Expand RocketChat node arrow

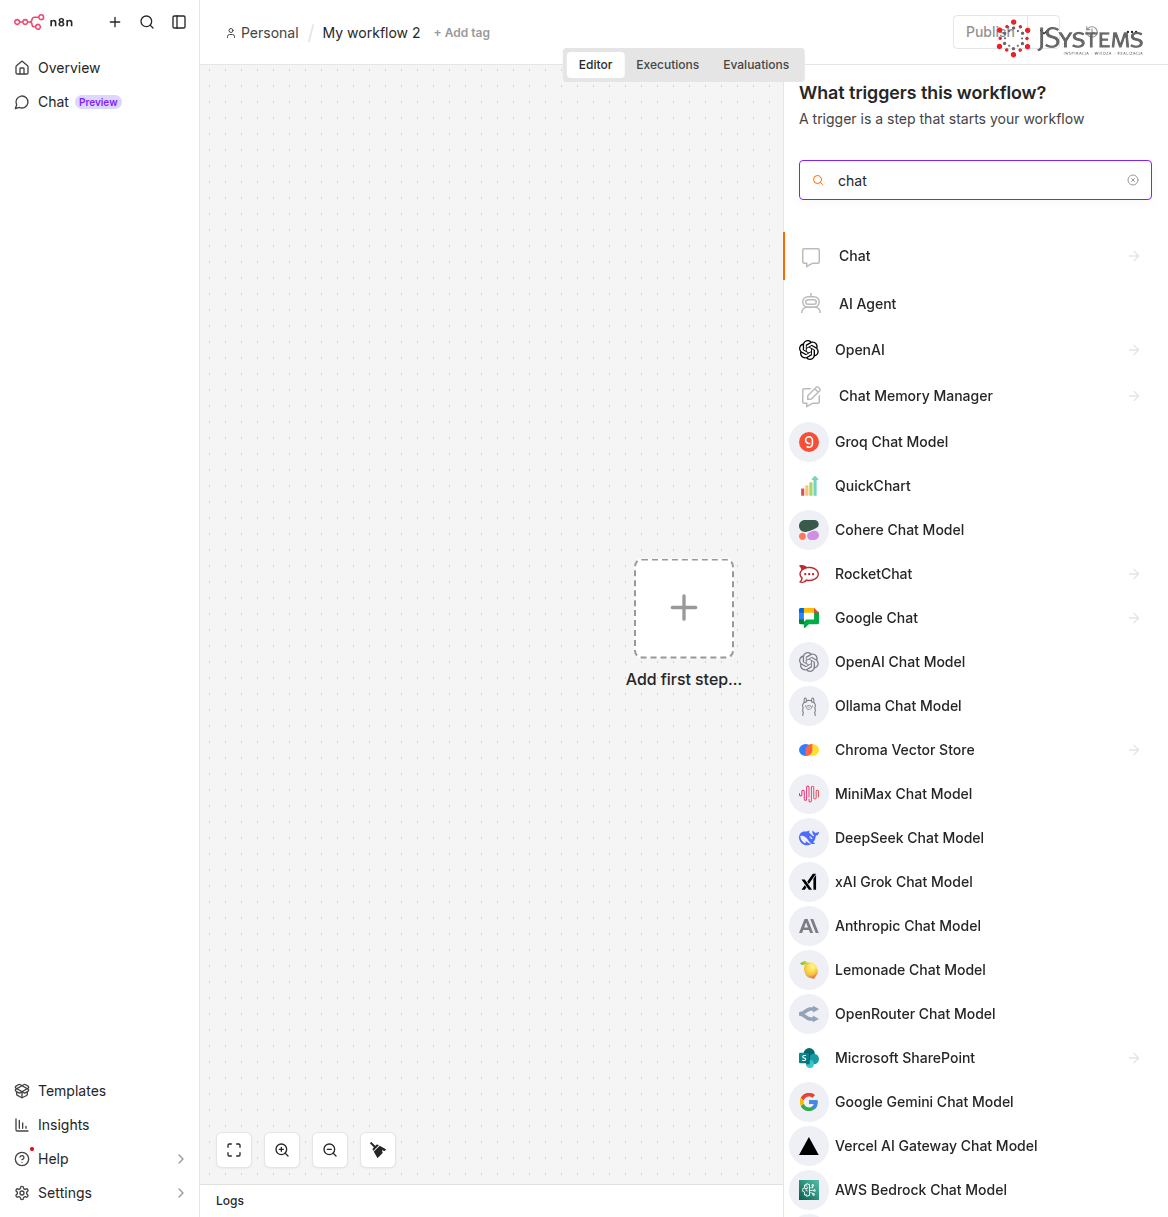coord(1134,574)
